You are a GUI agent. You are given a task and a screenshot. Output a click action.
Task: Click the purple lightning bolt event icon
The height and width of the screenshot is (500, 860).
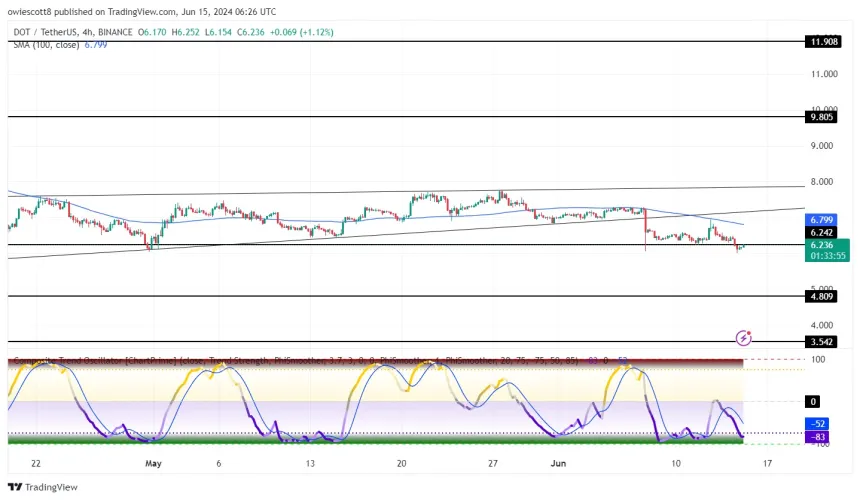pyautogui.click(x=743, y=338)
